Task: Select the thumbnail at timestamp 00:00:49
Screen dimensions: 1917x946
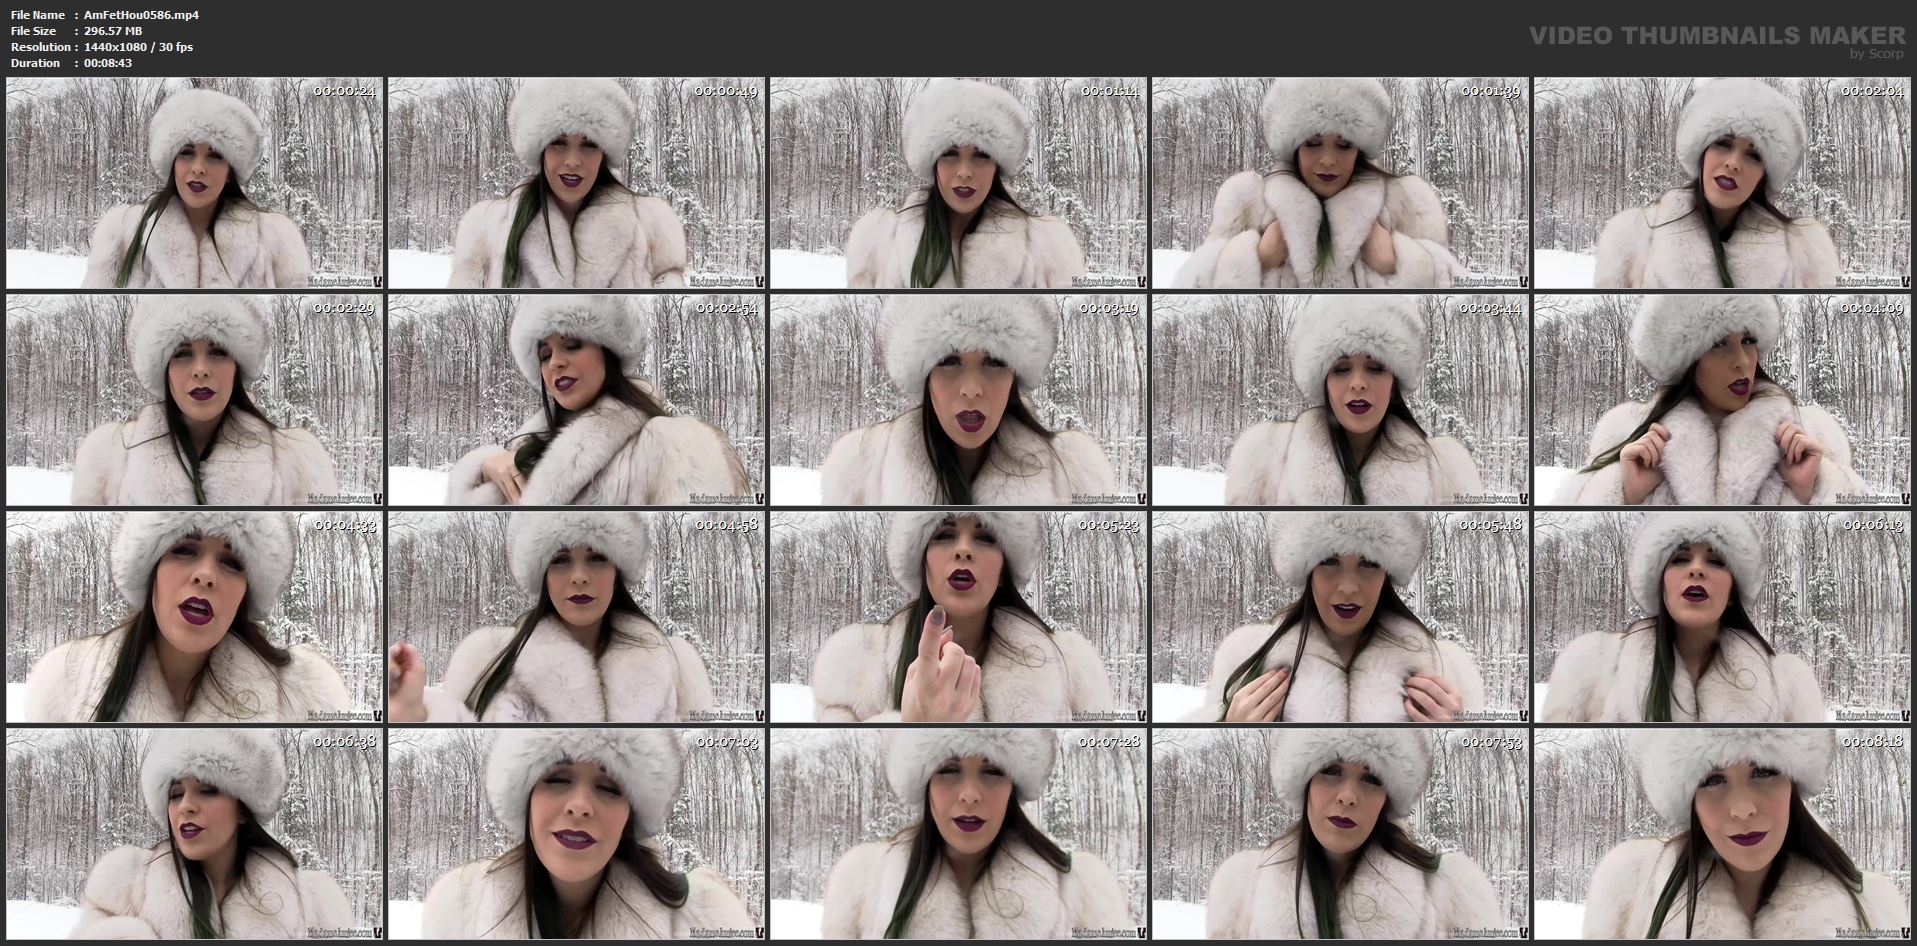Action: [x=576, y=183]
